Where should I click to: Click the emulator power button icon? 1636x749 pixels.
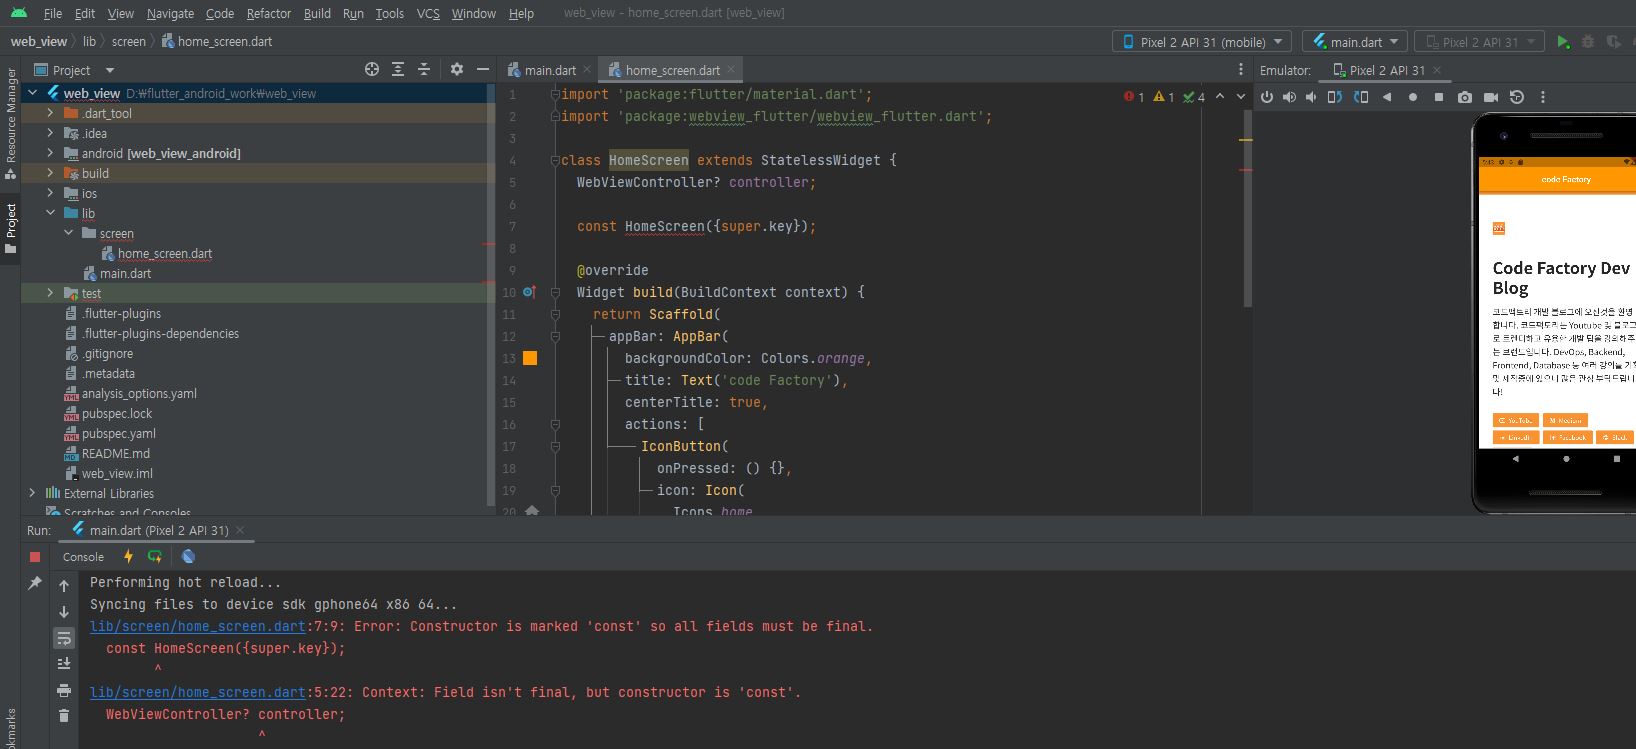coord(1267,97)
